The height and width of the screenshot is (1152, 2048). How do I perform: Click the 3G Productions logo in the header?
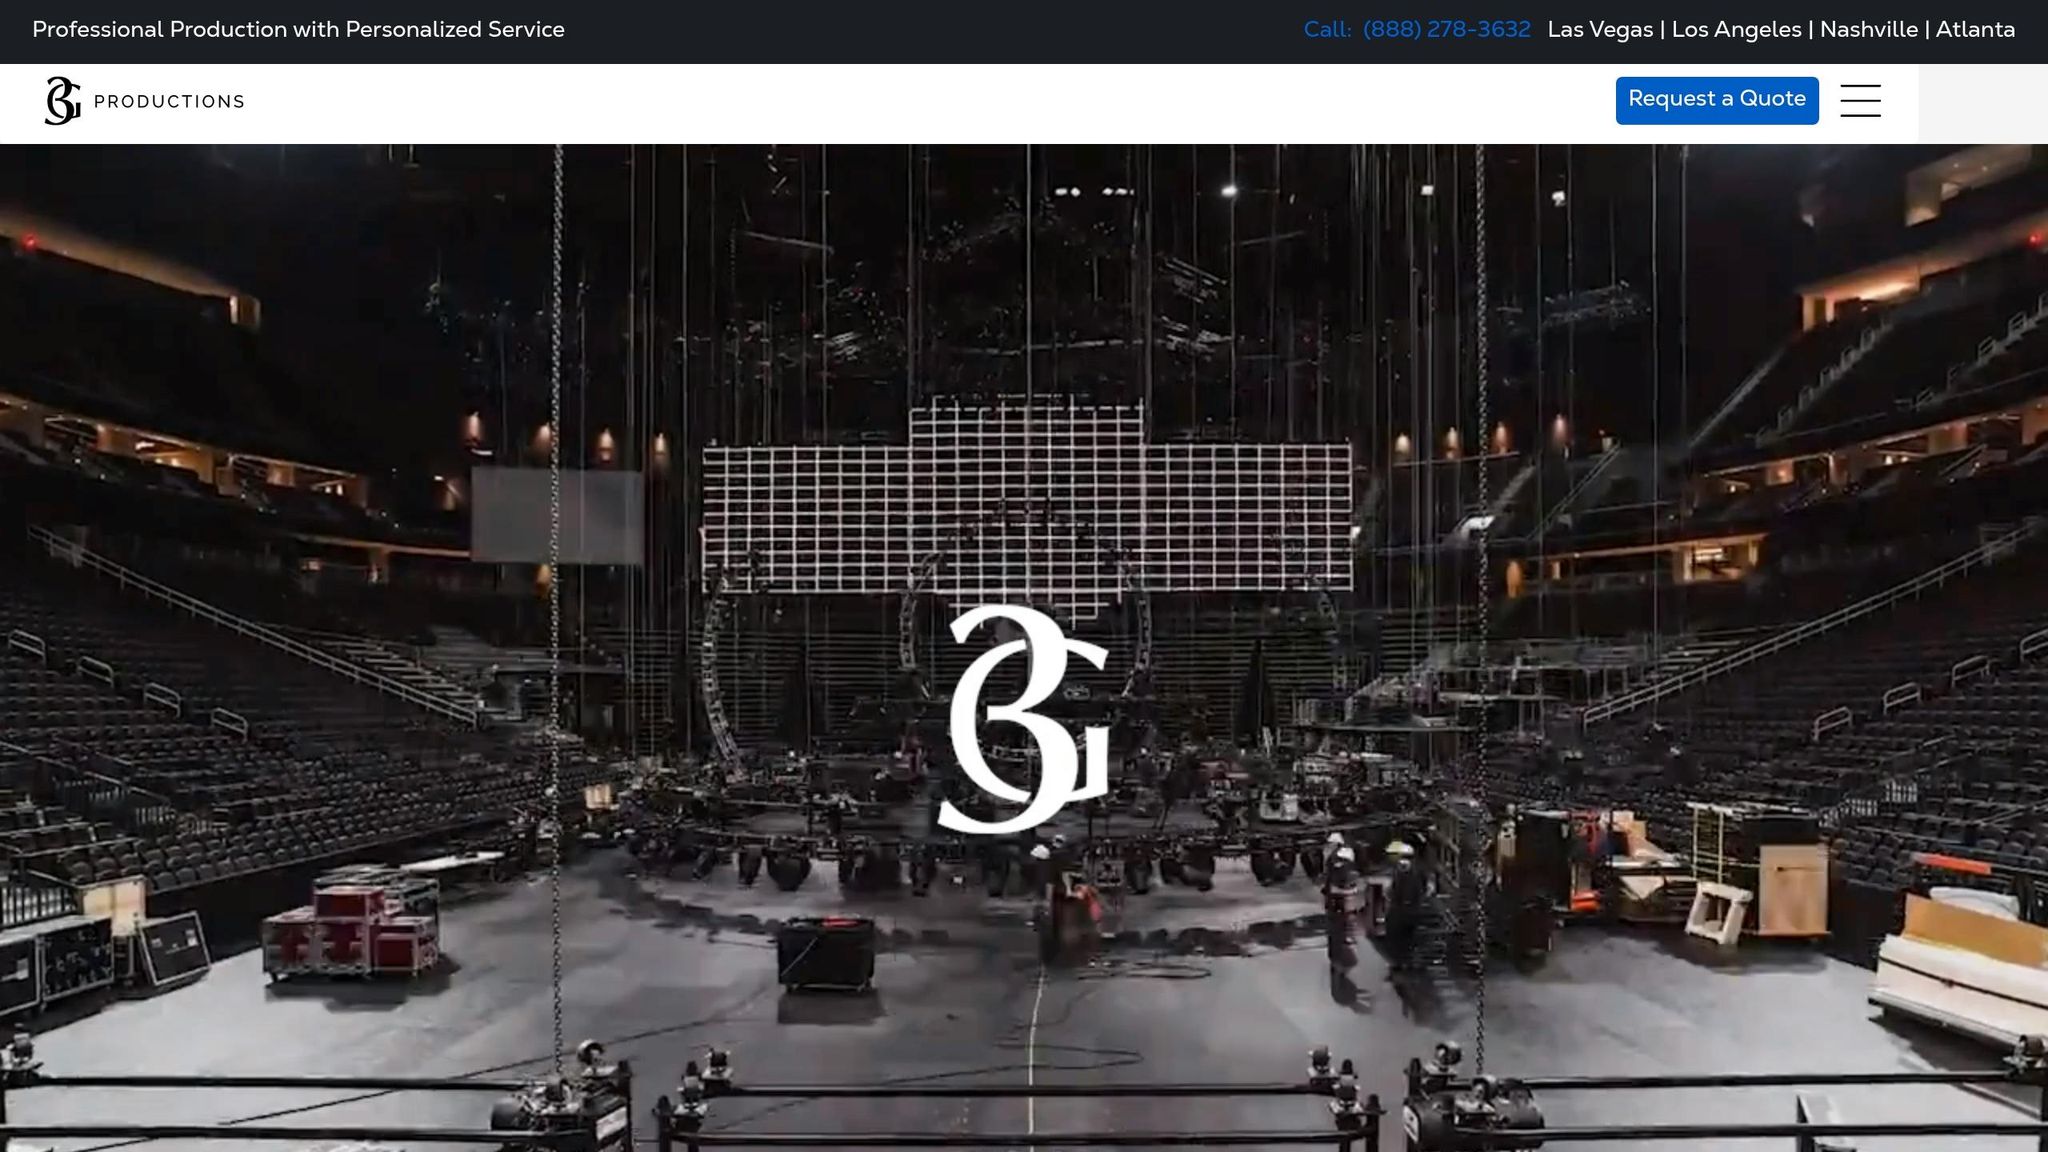(x=145, y=101)
